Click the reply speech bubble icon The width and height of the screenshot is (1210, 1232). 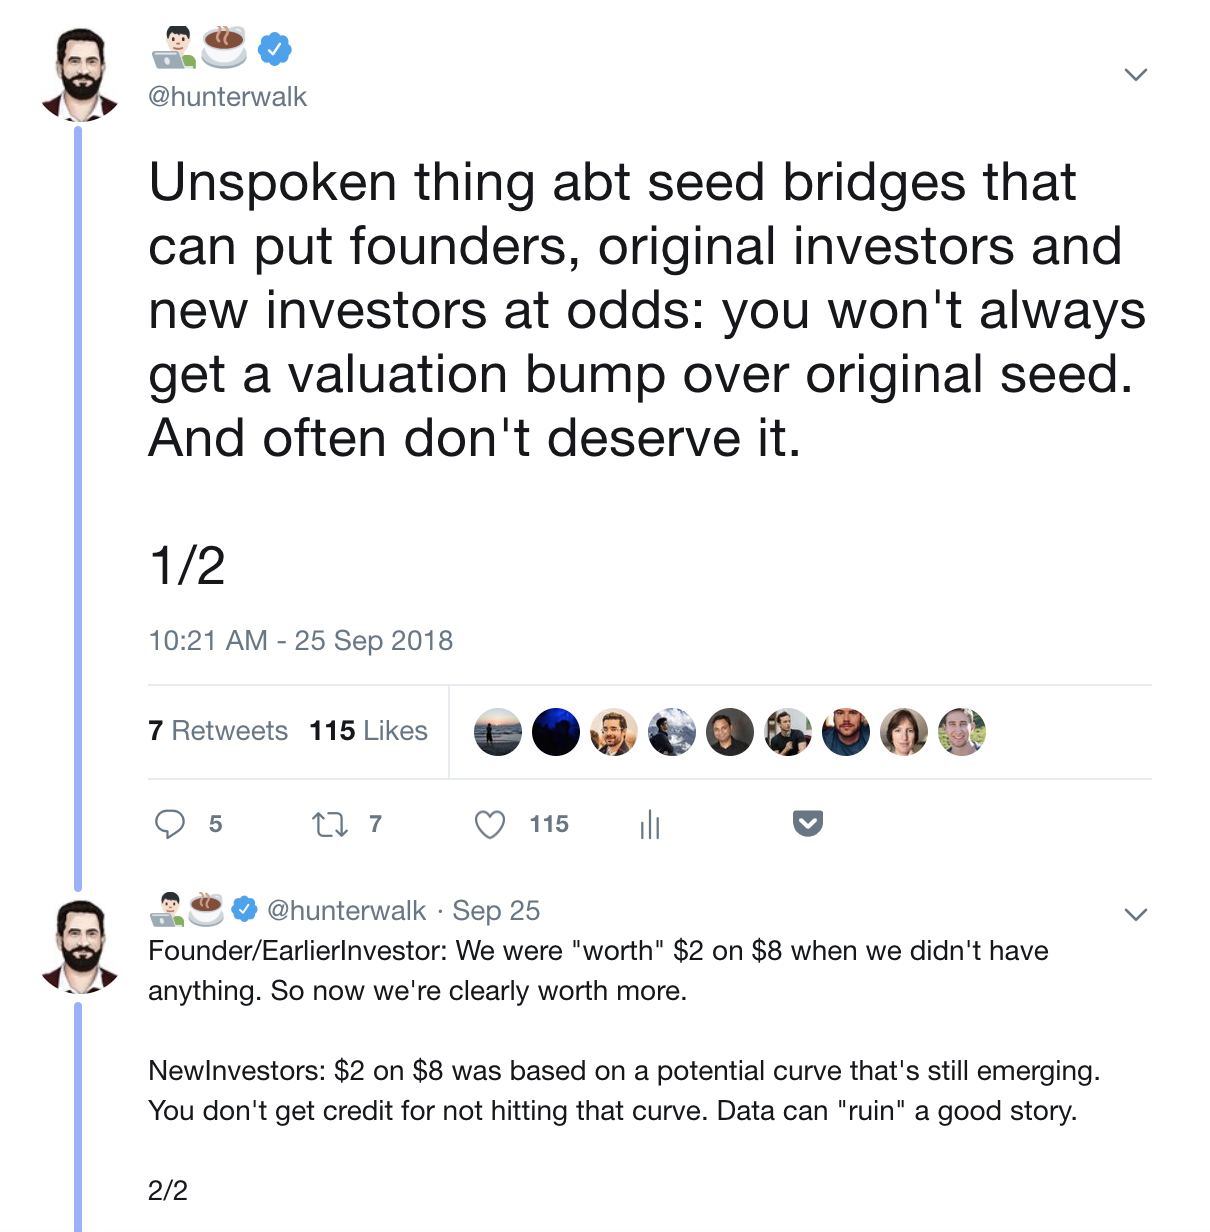[170, 824]
